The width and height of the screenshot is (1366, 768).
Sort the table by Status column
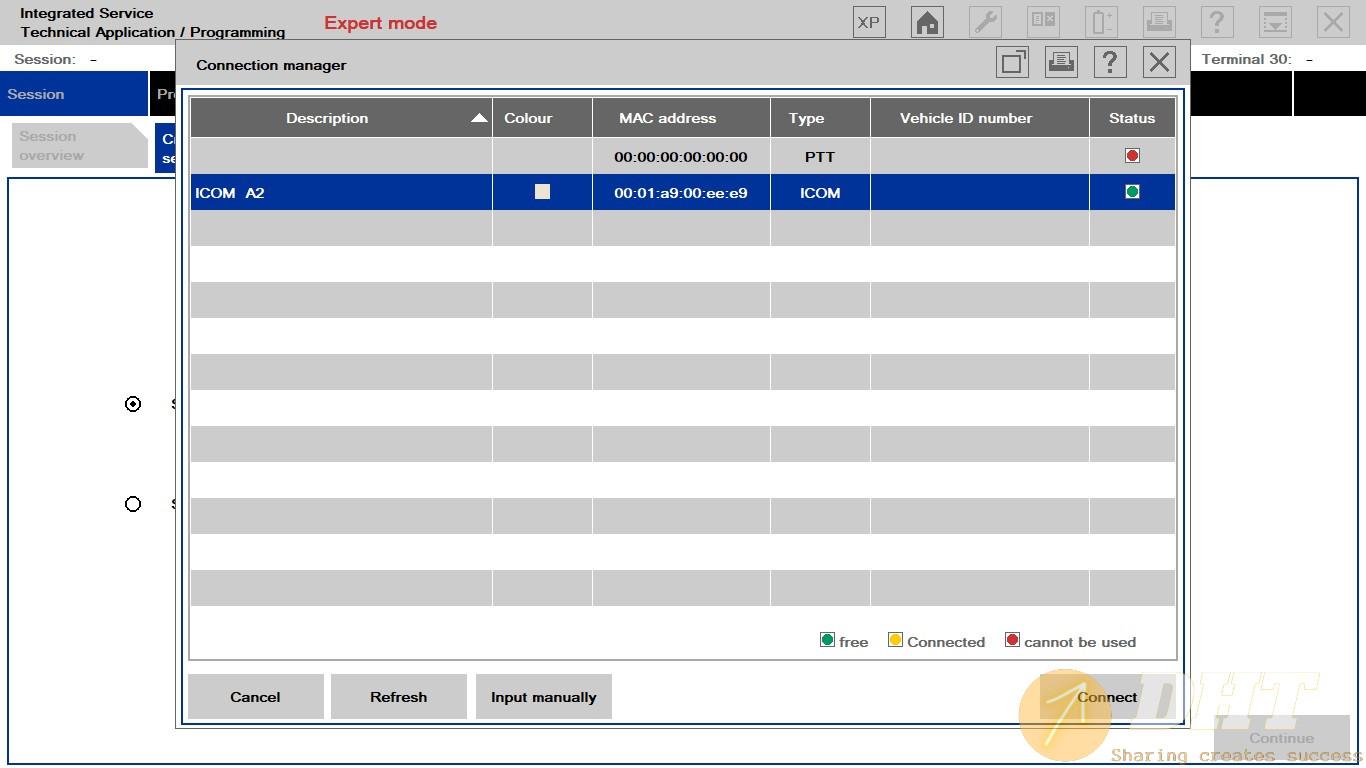(1131, 118)
